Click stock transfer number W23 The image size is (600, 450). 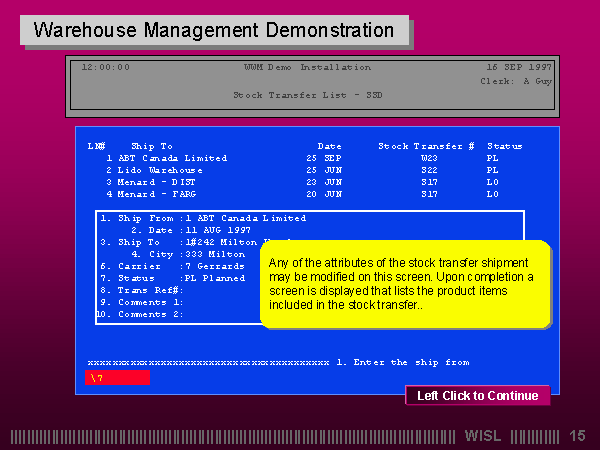point(429,158)
